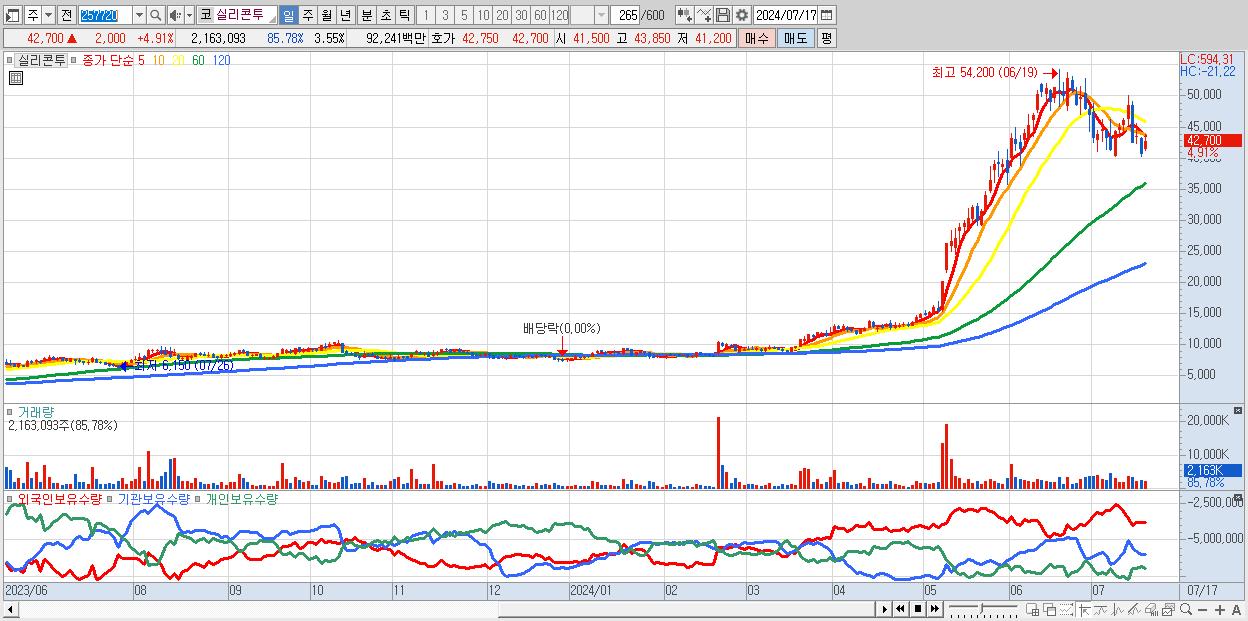Click the 실리콘투 chart legend label

[42, 60]
